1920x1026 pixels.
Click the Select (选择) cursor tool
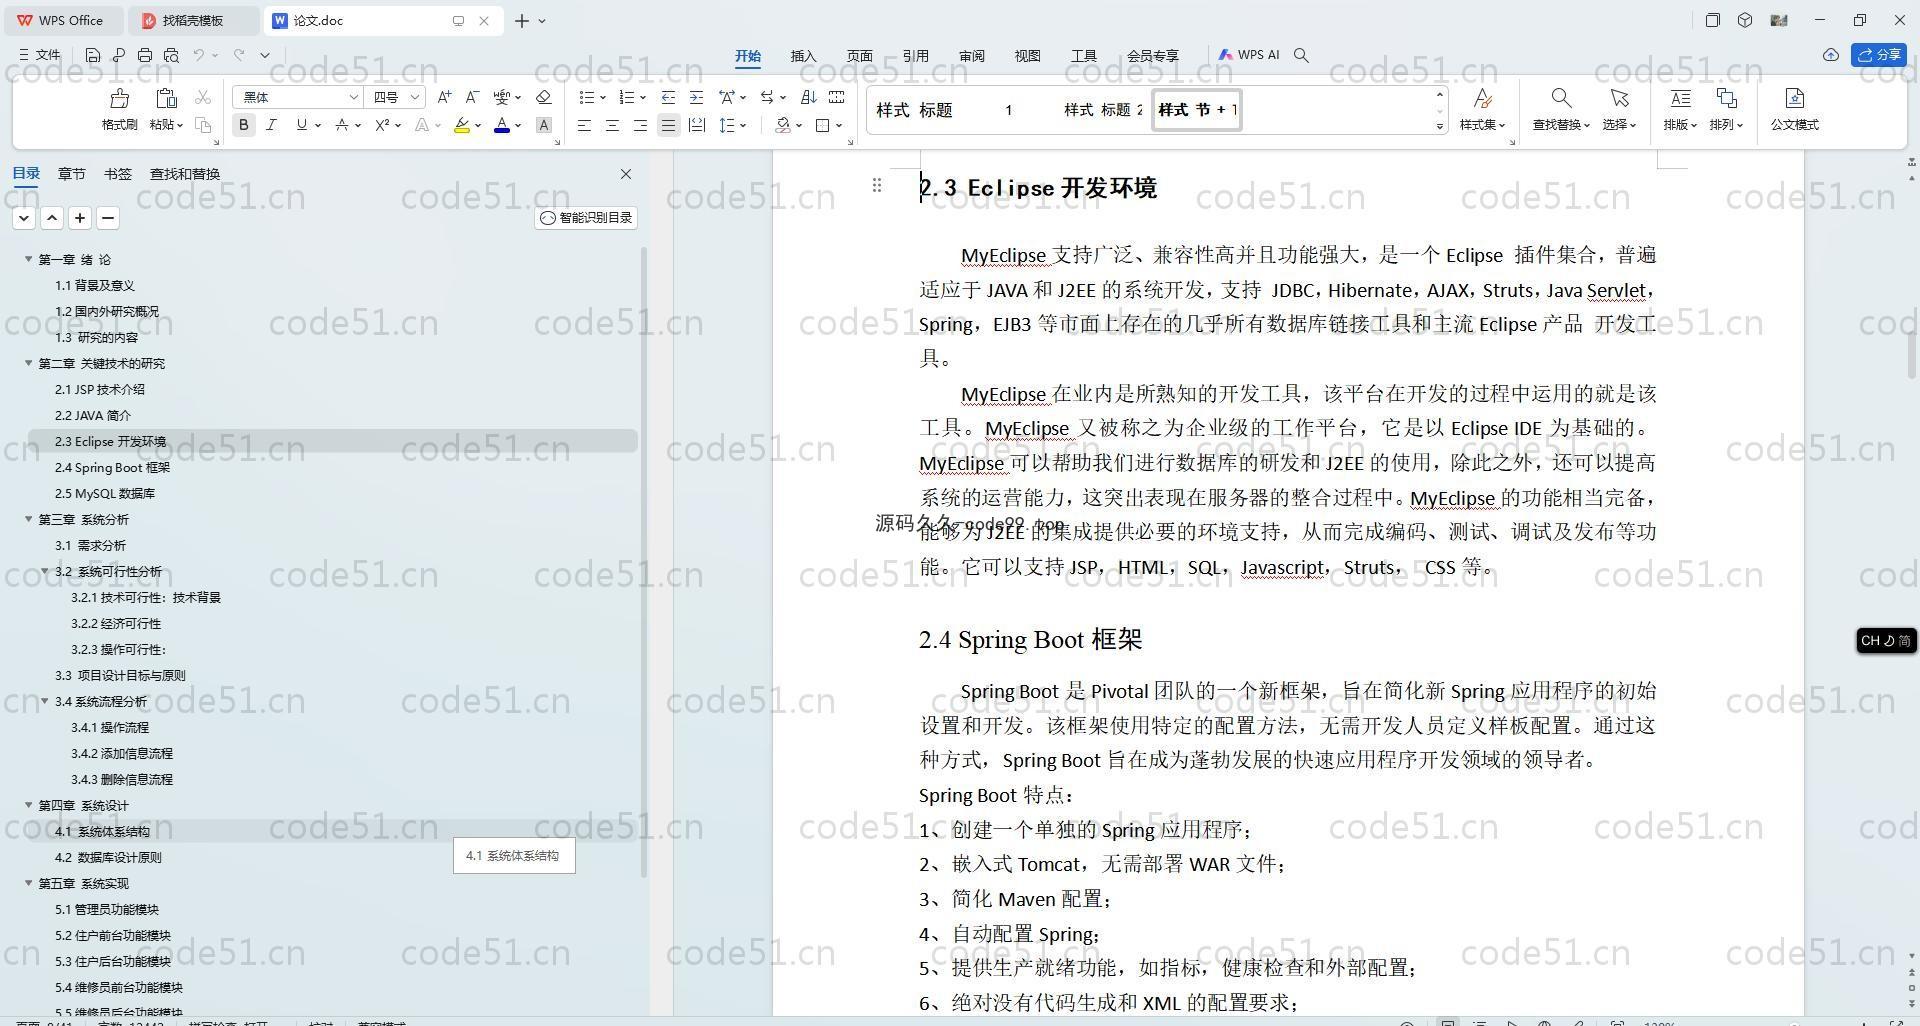[x=1619, y=110]
